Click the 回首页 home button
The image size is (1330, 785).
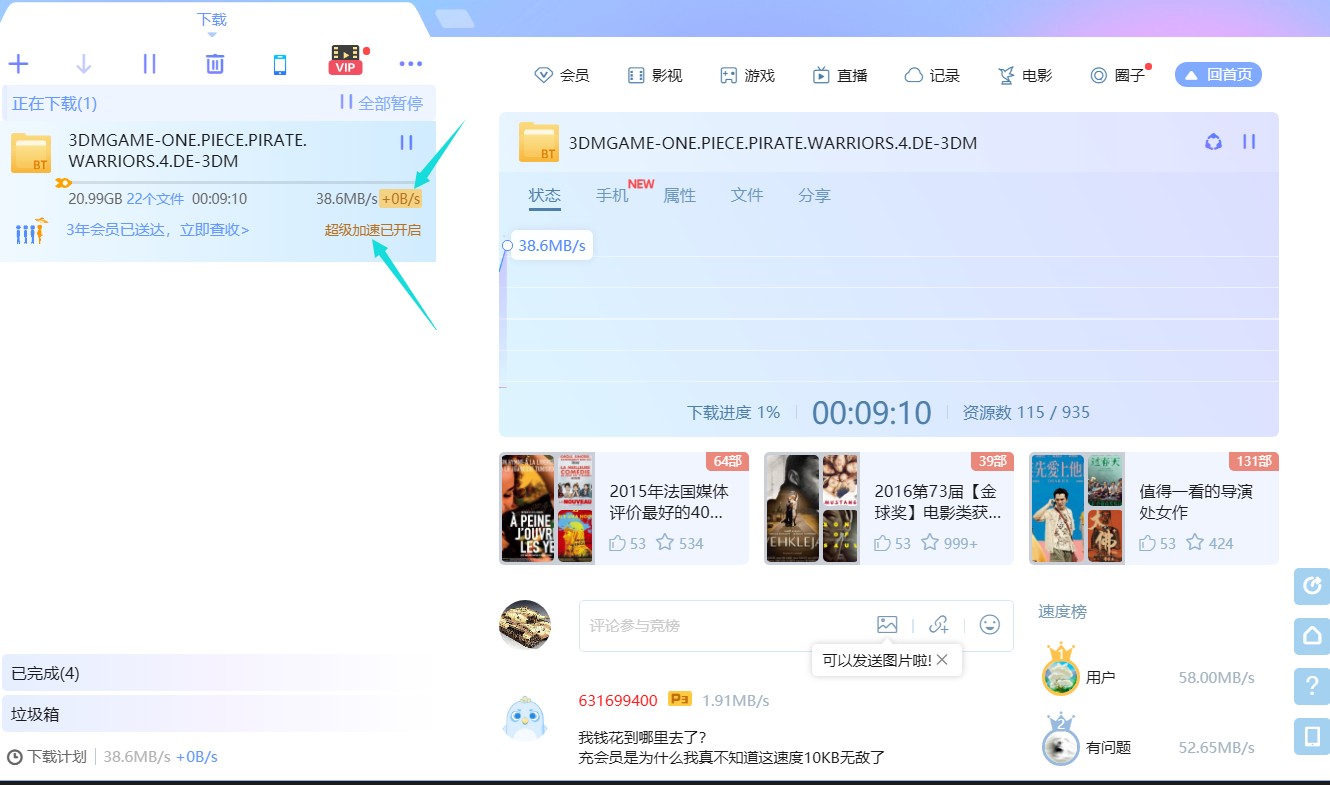point(1218,74)
